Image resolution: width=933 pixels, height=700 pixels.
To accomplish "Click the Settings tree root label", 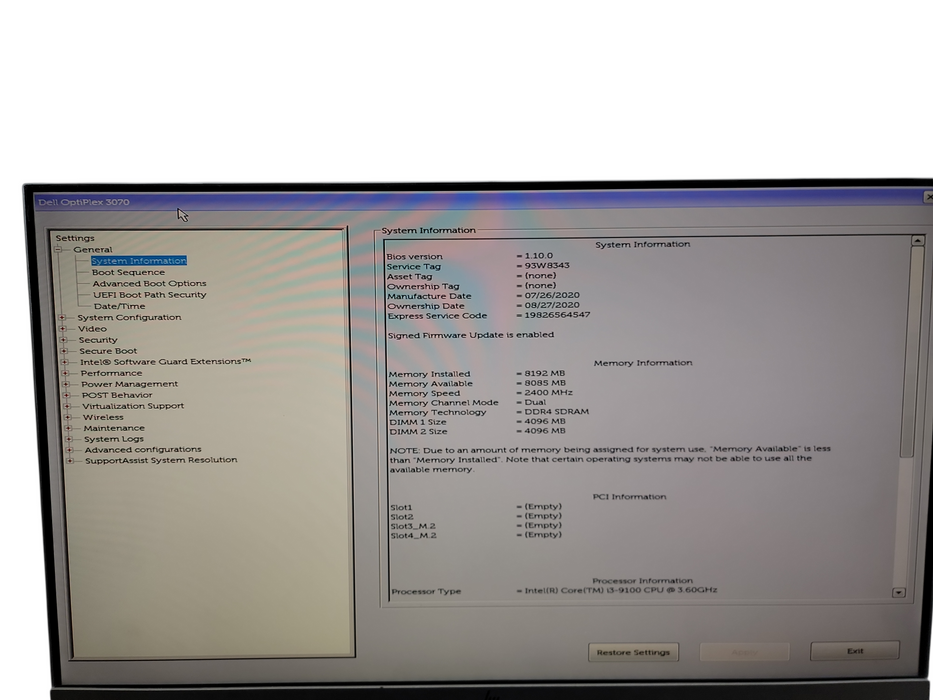I will click(75, 238).
